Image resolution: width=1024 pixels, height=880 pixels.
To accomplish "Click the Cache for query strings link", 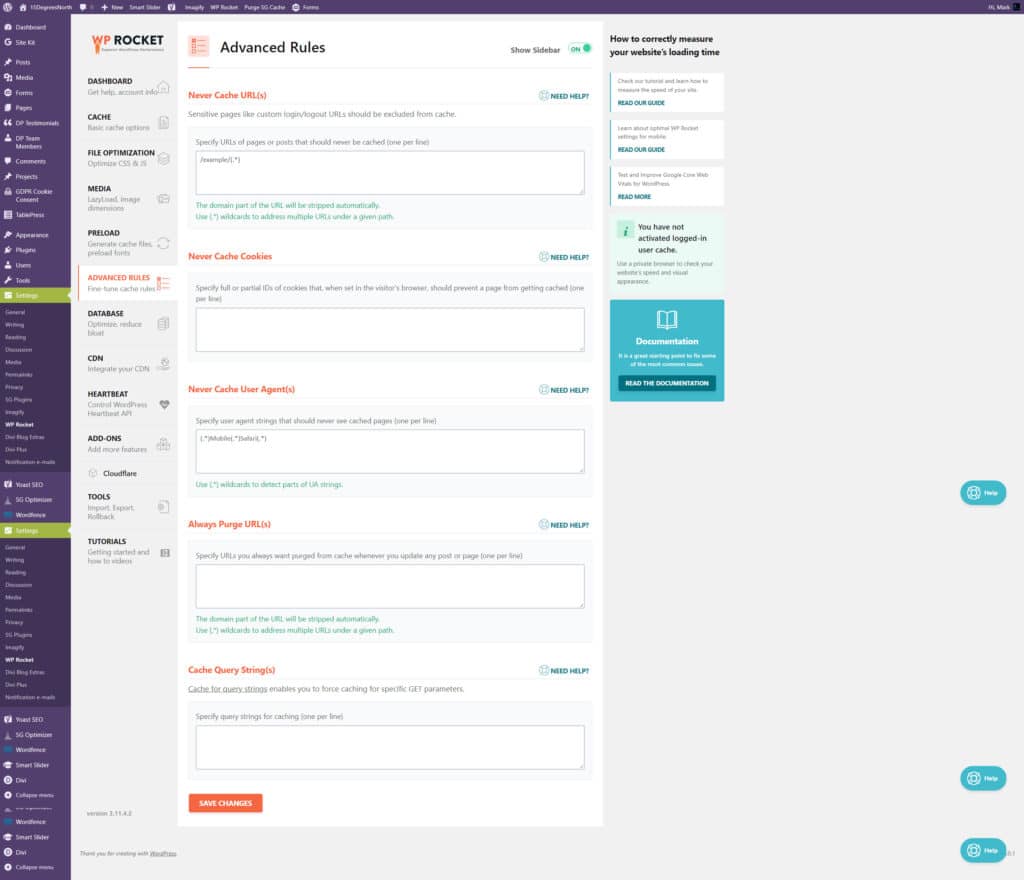I will (x=227, y=689).
